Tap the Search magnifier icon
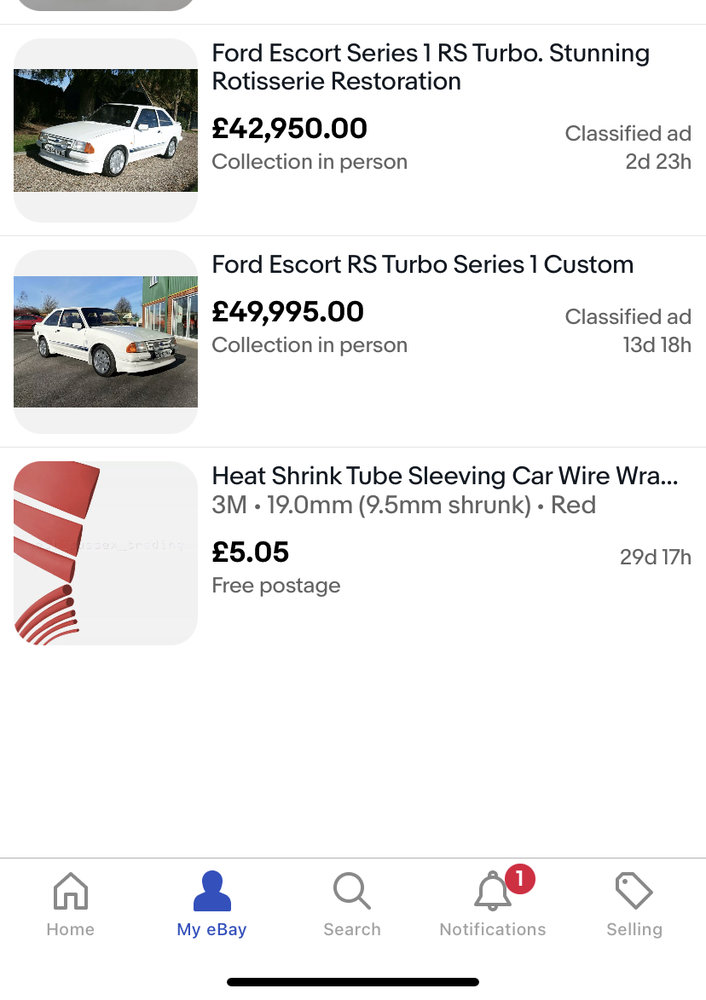This screenshot has height=1000, width=706. (x=352, y=891)
